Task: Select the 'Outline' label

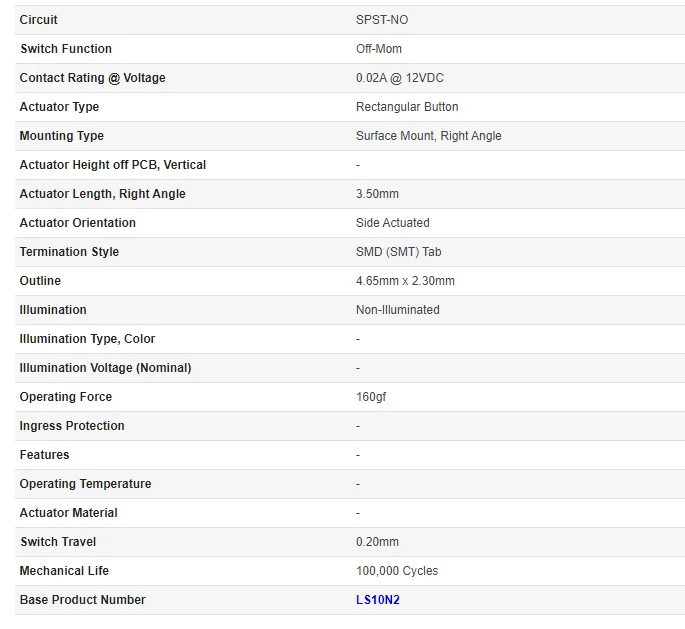Action: pos(40,280)
